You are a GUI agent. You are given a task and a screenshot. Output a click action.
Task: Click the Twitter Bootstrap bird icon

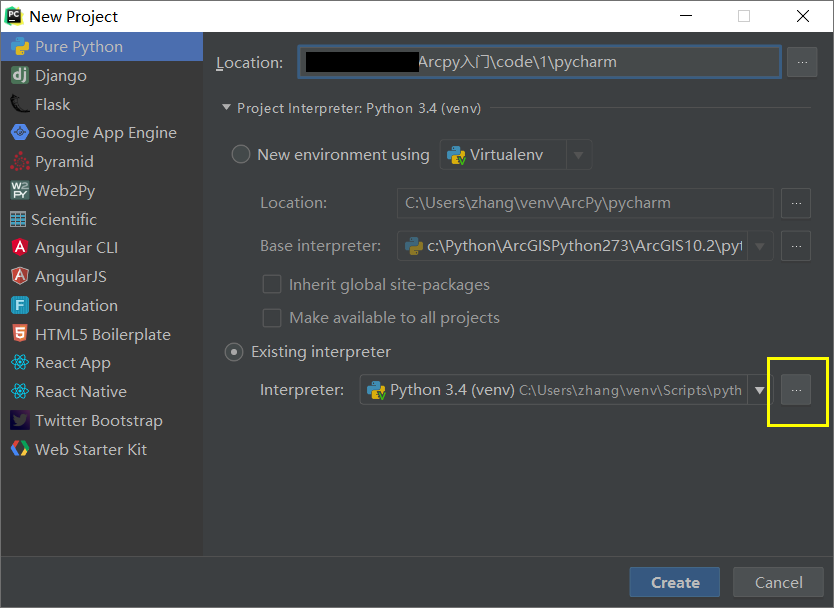tap(20, 420)
